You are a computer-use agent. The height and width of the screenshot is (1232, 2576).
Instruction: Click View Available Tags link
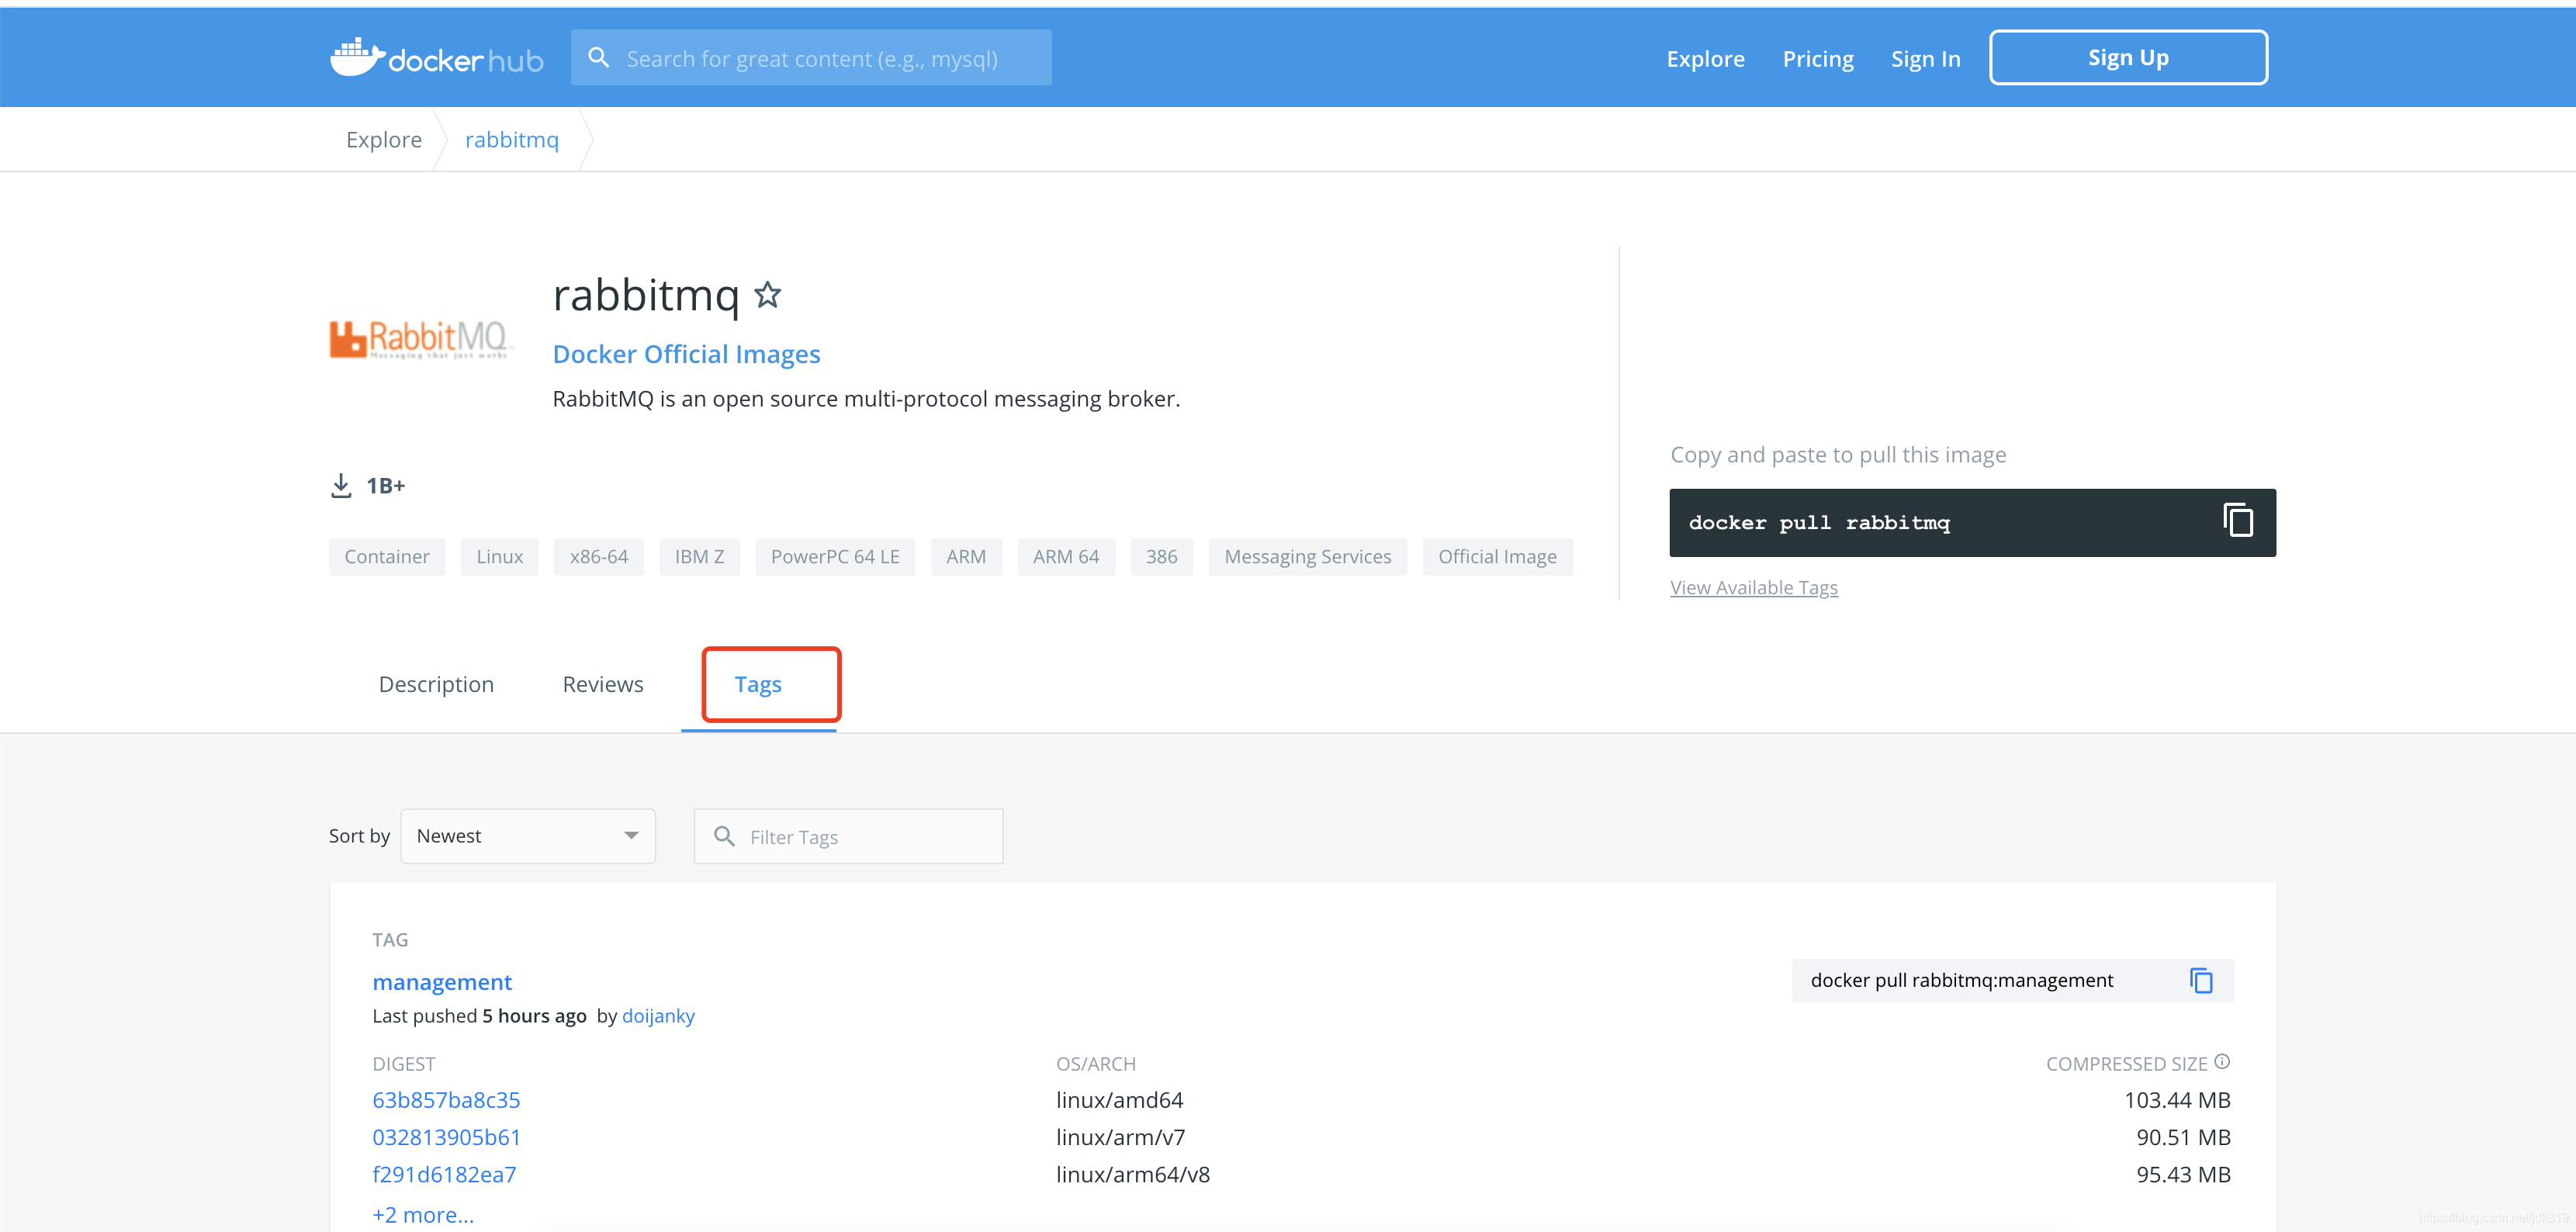[x=1753, y=588]
